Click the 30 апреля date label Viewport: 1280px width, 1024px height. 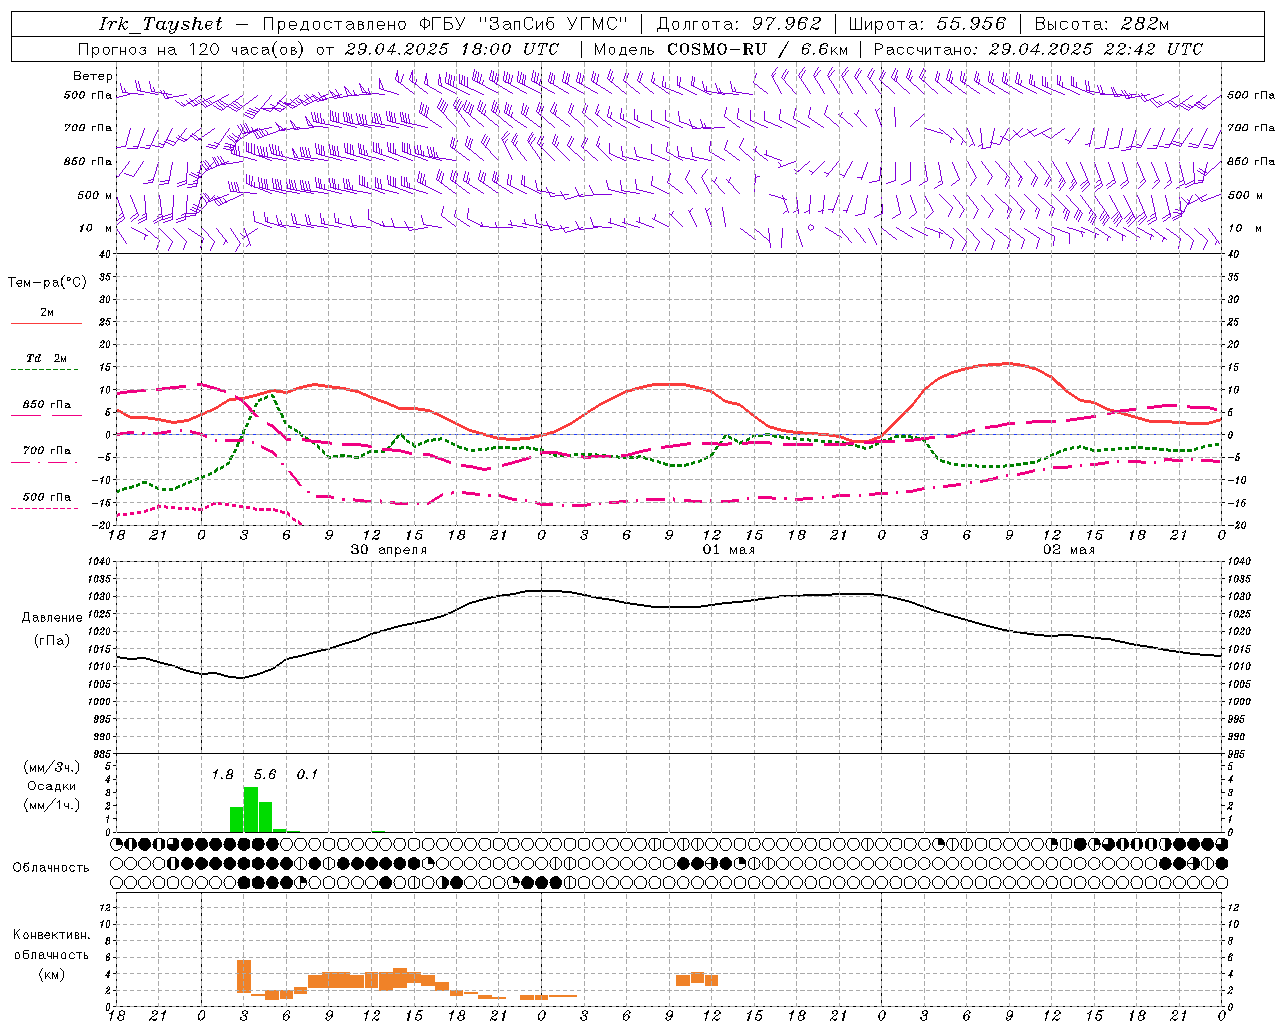(389, 550)
